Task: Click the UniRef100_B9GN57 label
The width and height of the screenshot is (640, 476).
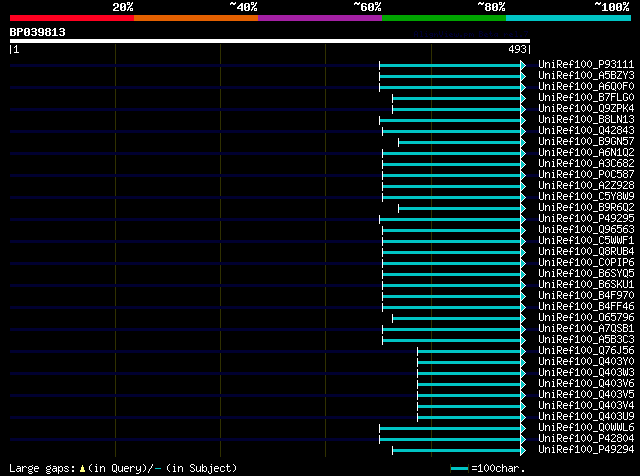Action: [x=586, y=142]
